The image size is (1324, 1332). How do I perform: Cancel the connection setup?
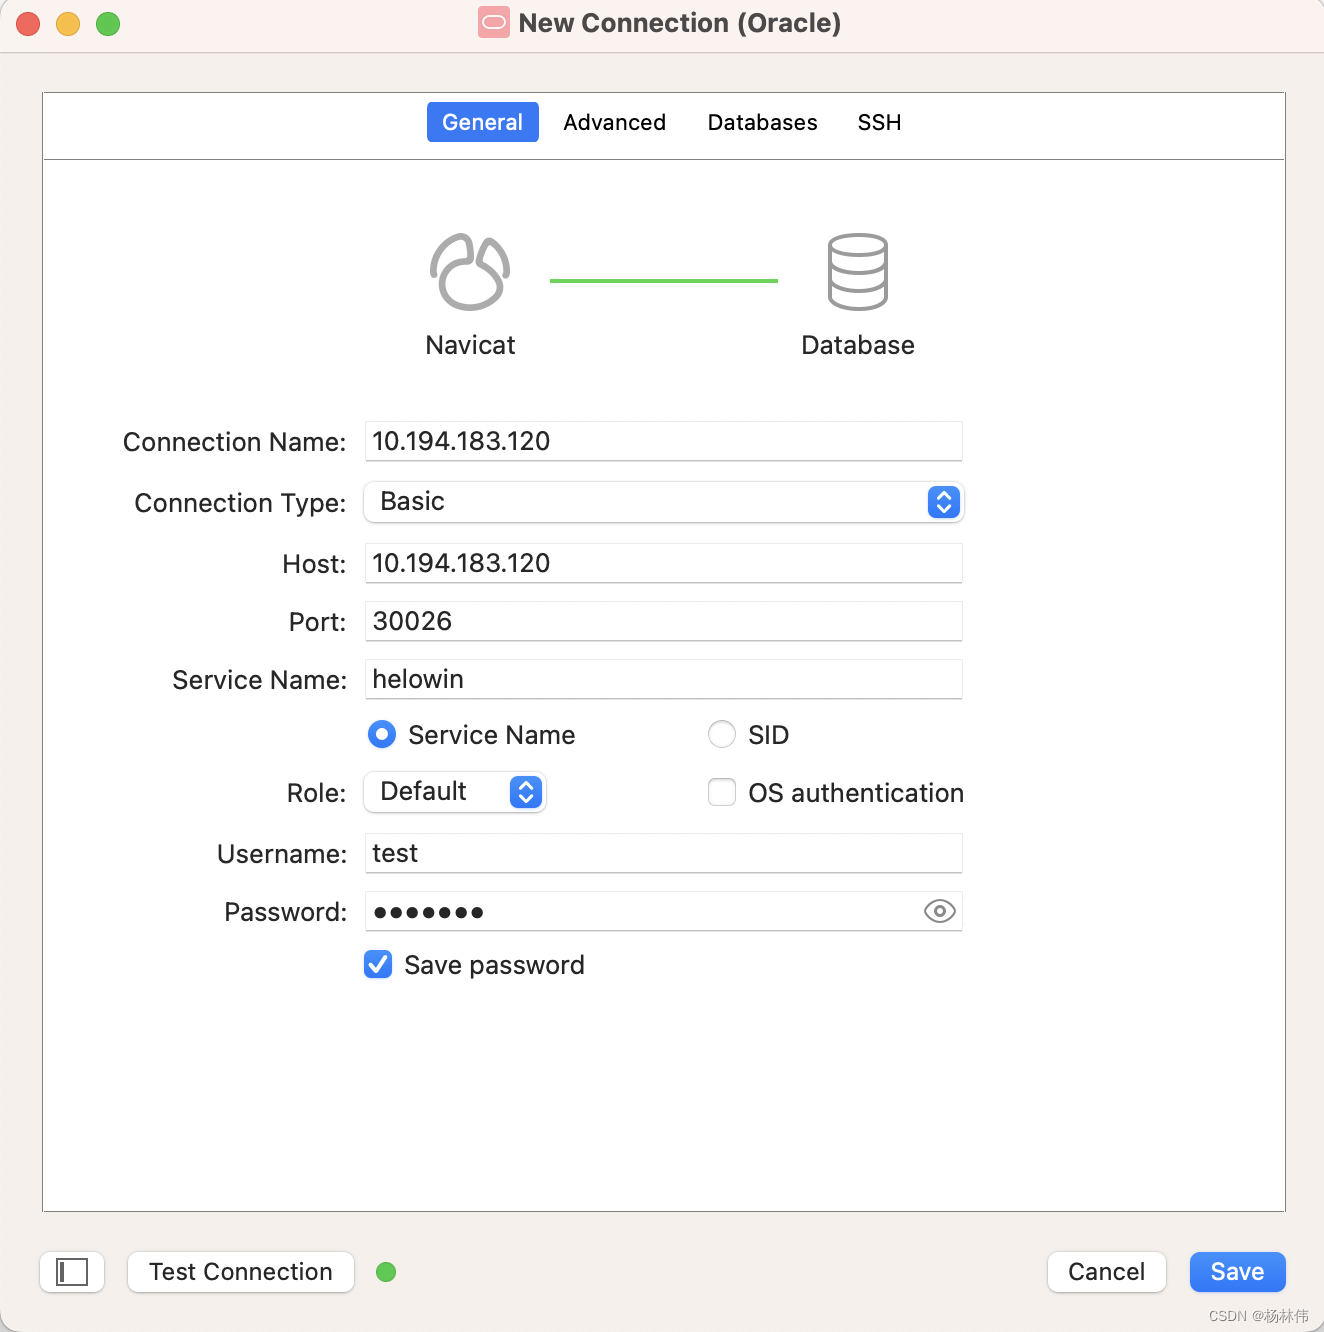pyautogui.click(x=1106, y=1271)
